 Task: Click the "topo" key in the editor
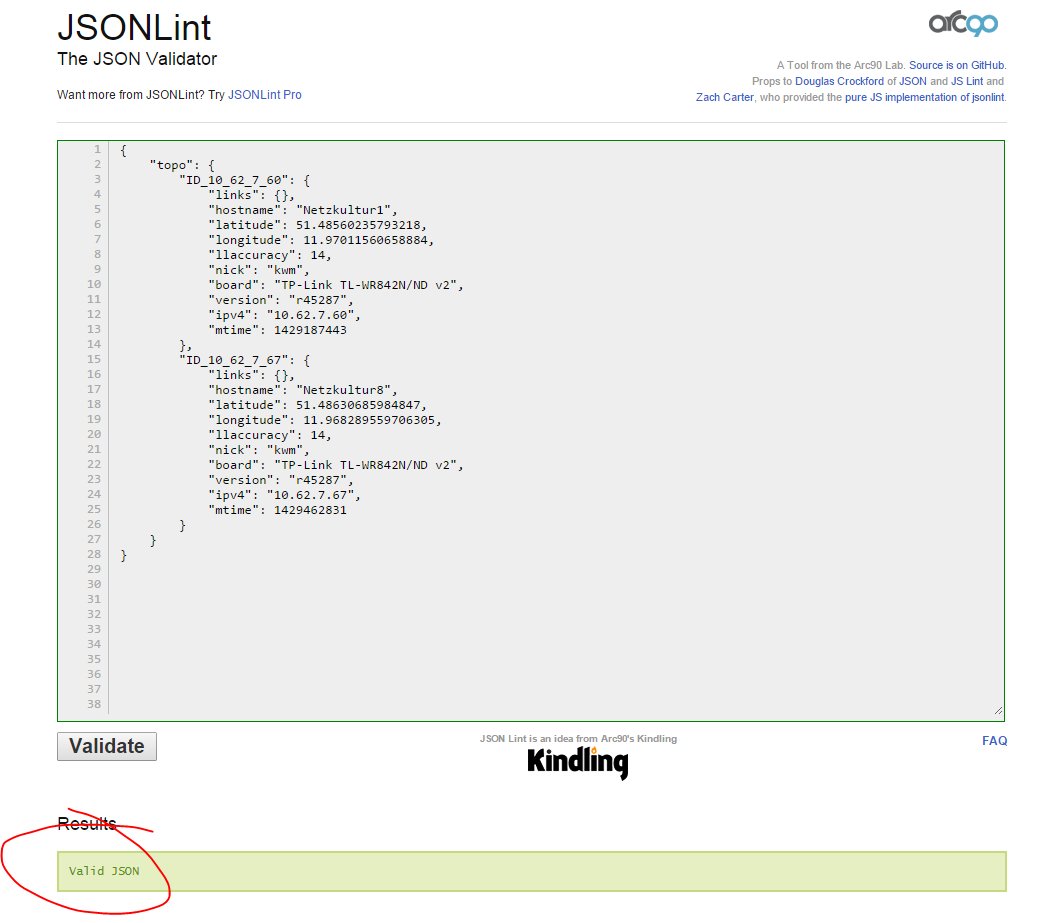[x=171, y=165]
